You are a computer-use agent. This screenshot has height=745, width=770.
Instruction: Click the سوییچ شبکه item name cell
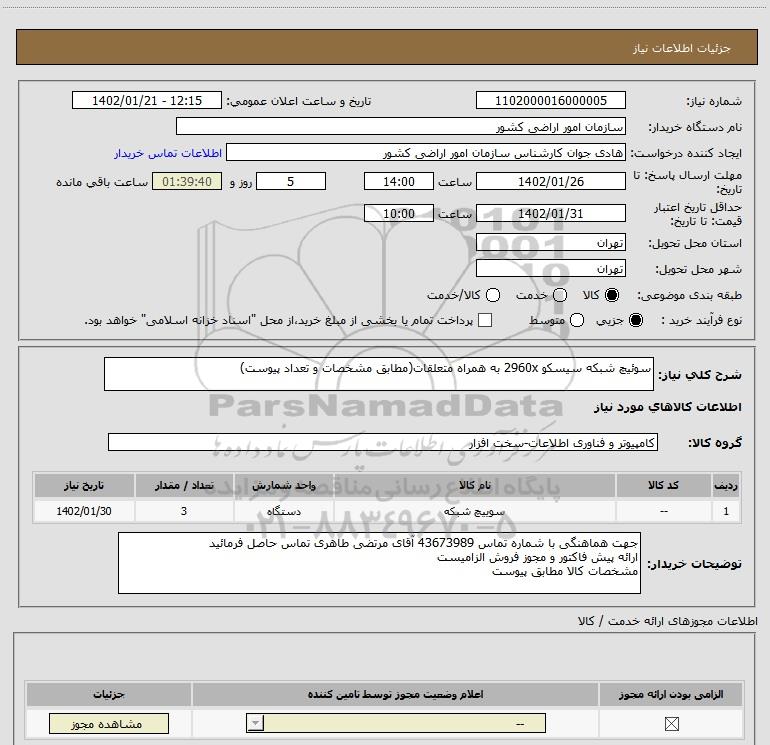coord(474,511)
